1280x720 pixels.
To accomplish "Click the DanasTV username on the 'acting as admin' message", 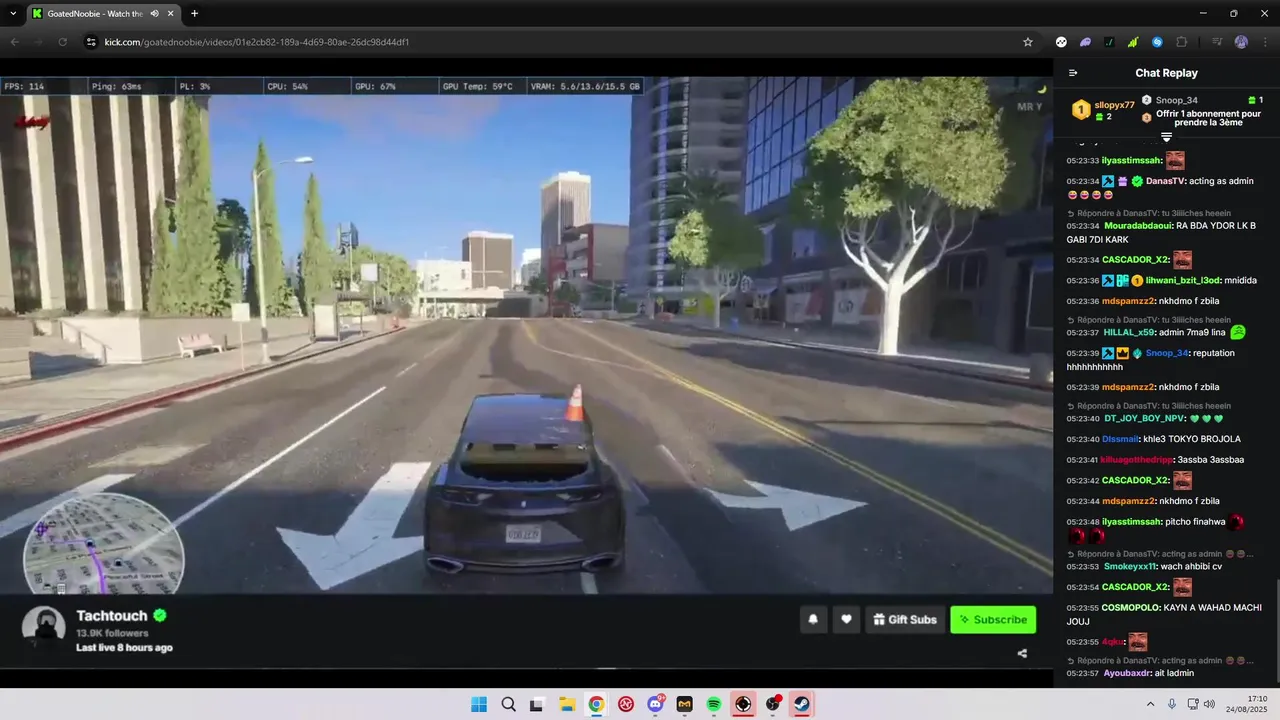I will [1165, 181].
